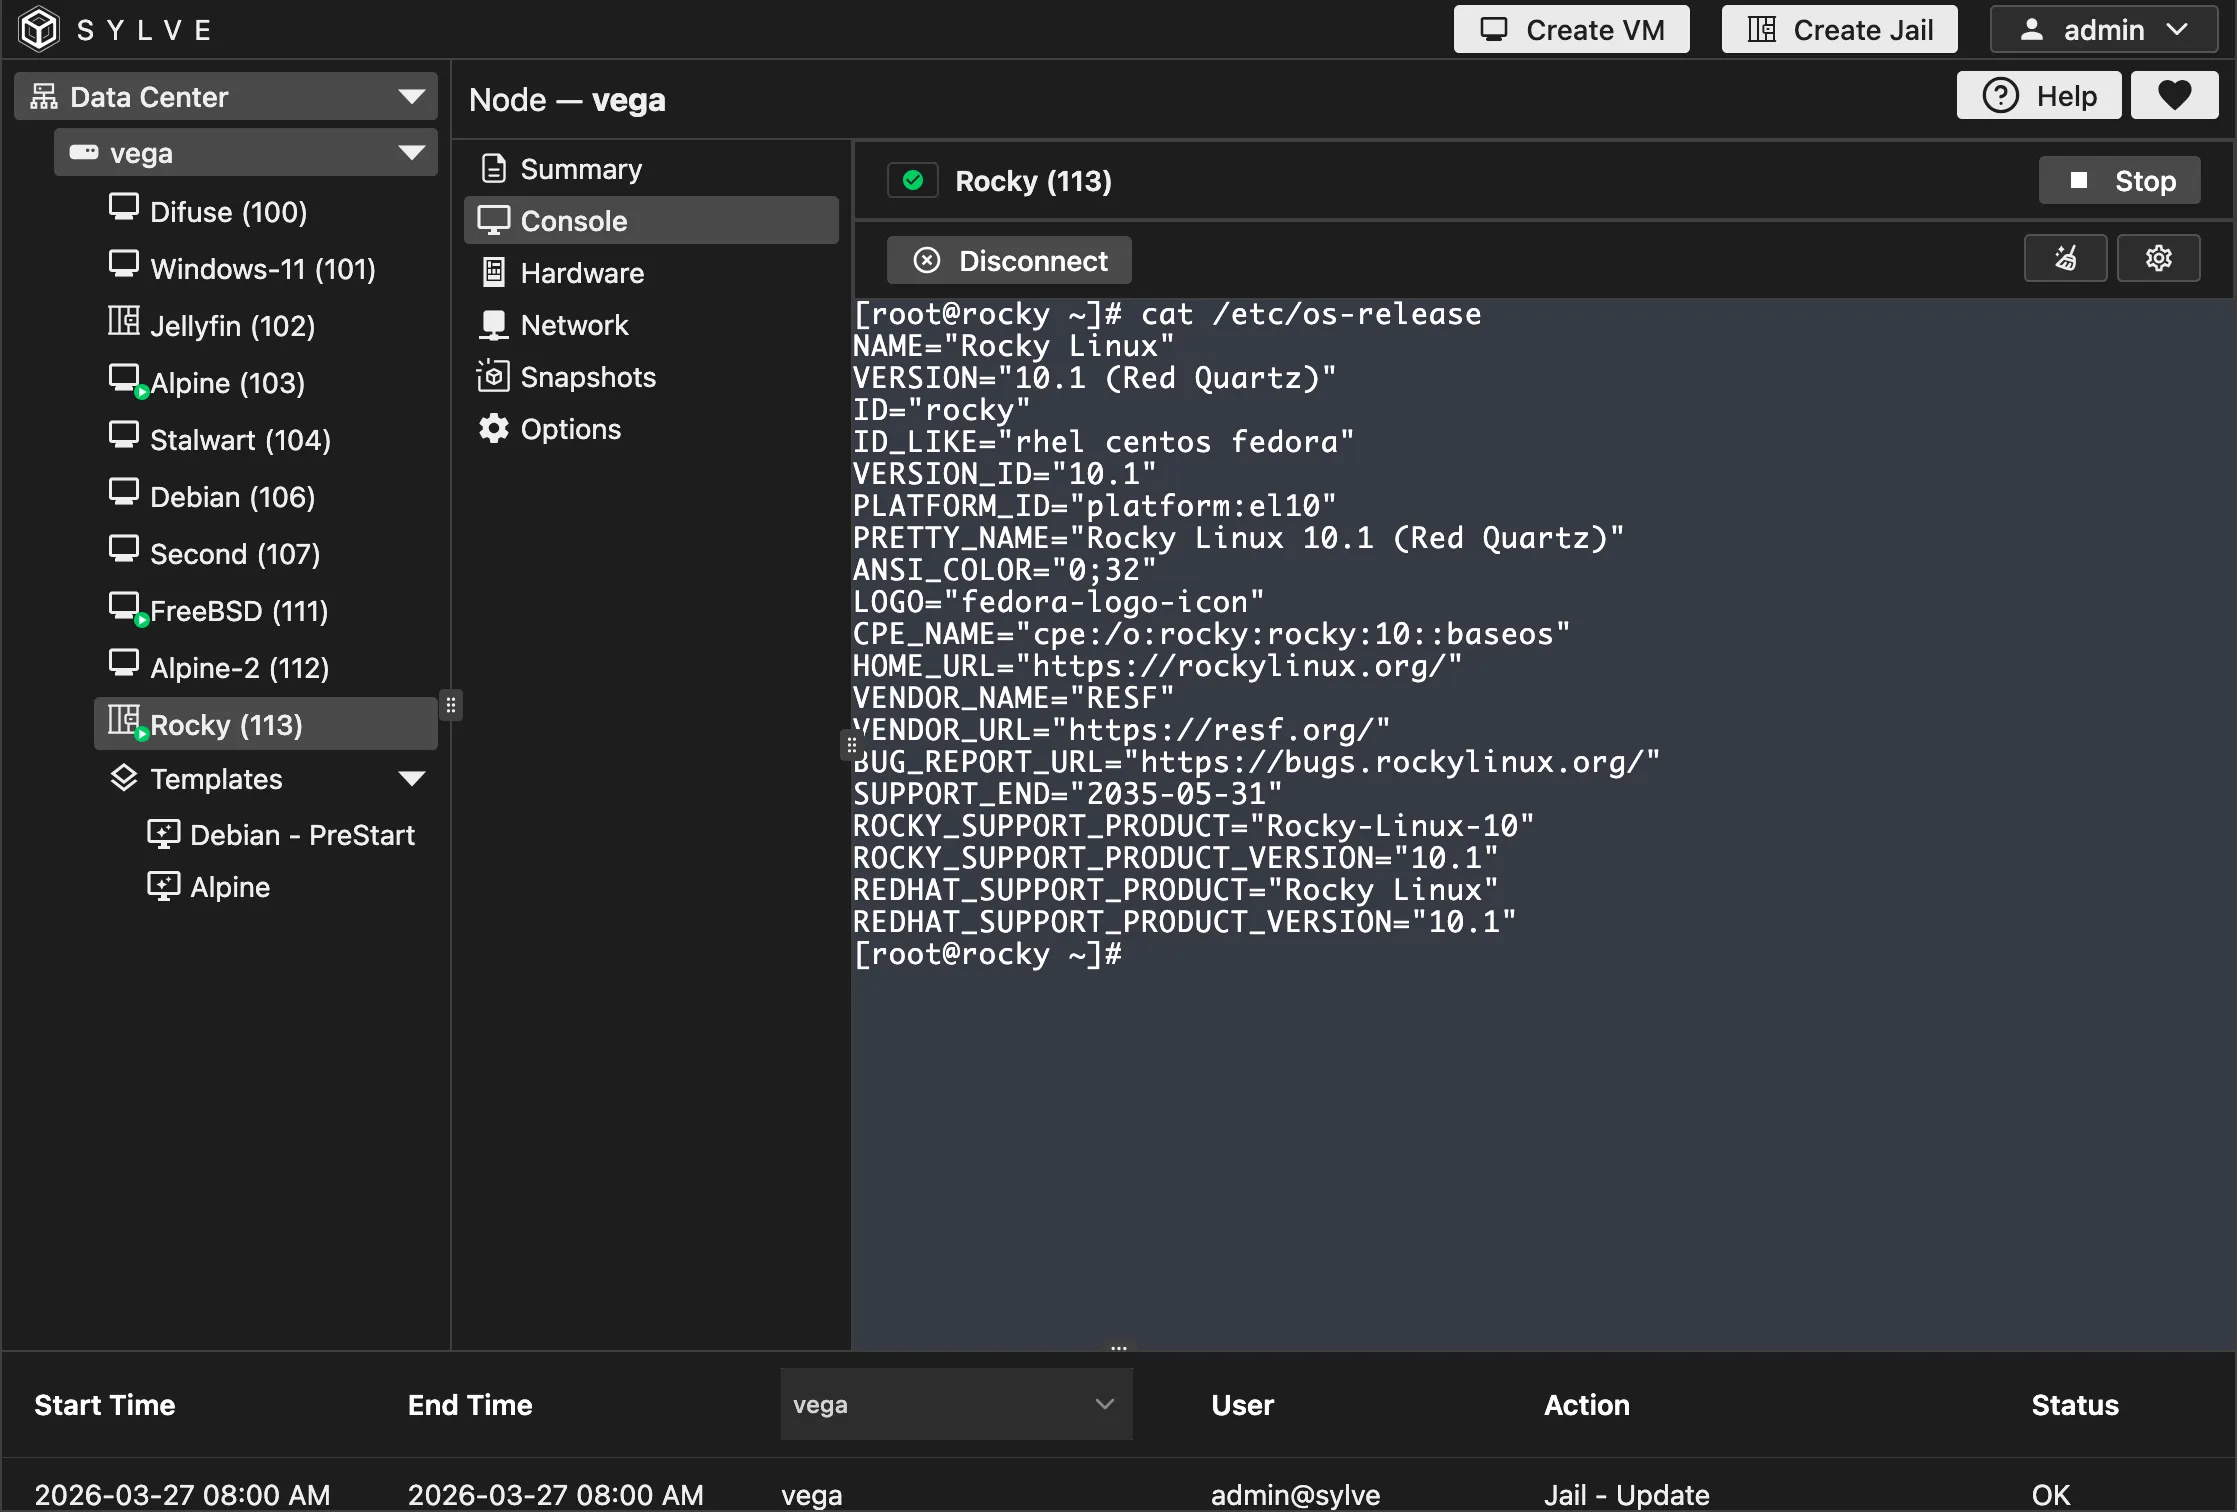Click the console clear brush icon button
Image resolution: width=2238 pixels, height=1512 pixels.
[x=2066, y=259]
